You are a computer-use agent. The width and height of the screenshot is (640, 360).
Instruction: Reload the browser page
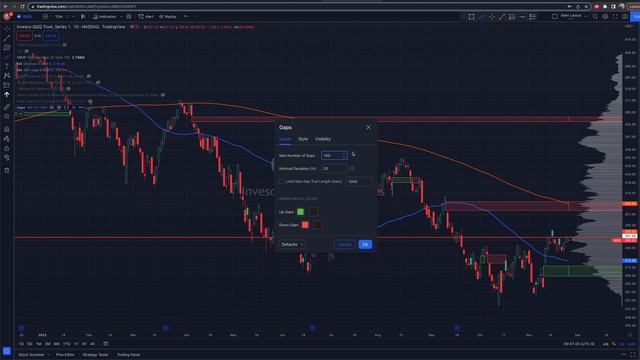pos(22,7)
